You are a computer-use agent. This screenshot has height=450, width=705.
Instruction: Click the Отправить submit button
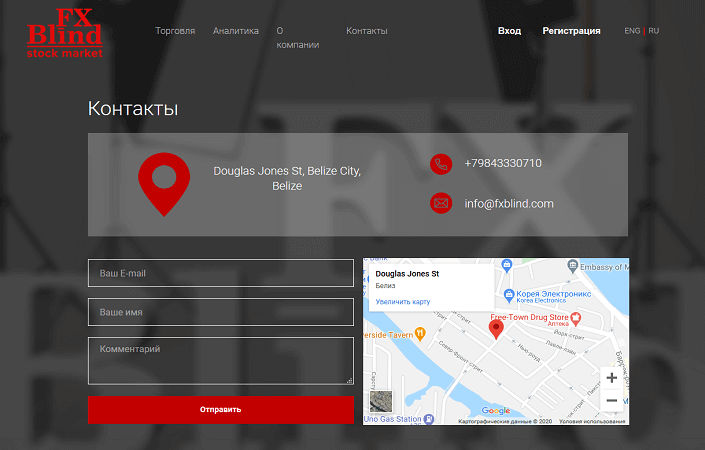point(220,409)
